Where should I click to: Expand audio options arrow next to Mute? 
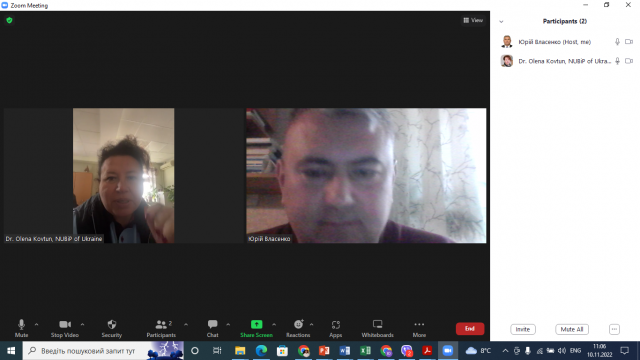point(36,324)
